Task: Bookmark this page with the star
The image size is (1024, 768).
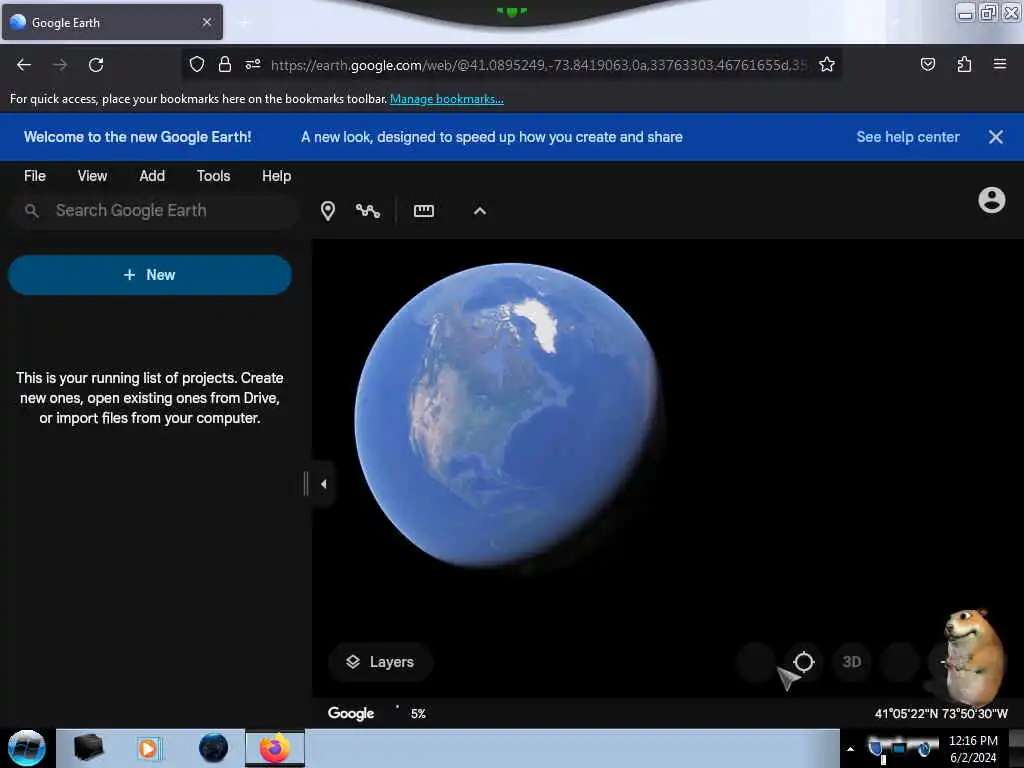Action: [x=827, y=64]
